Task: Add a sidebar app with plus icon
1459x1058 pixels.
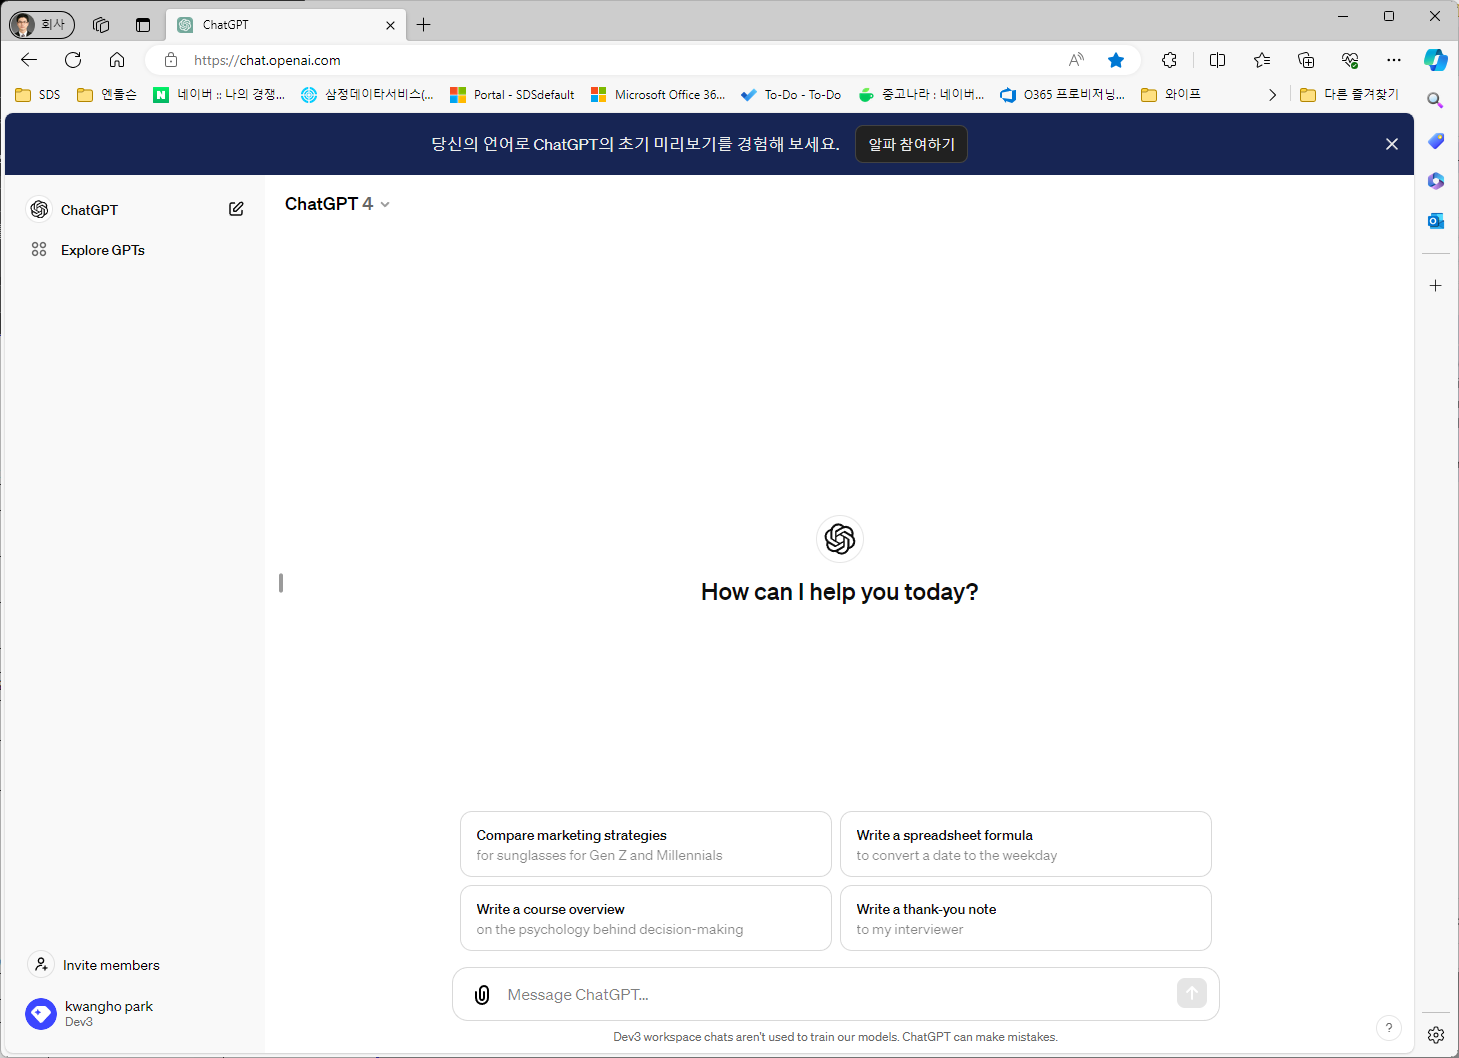Action: (x=1436, y=286)
